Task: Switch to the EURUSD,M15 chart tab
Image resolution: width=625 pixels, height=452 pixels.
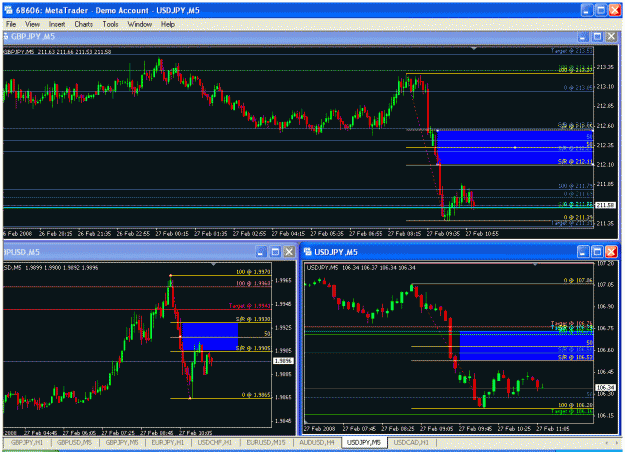Action: (x=266, y=442)
